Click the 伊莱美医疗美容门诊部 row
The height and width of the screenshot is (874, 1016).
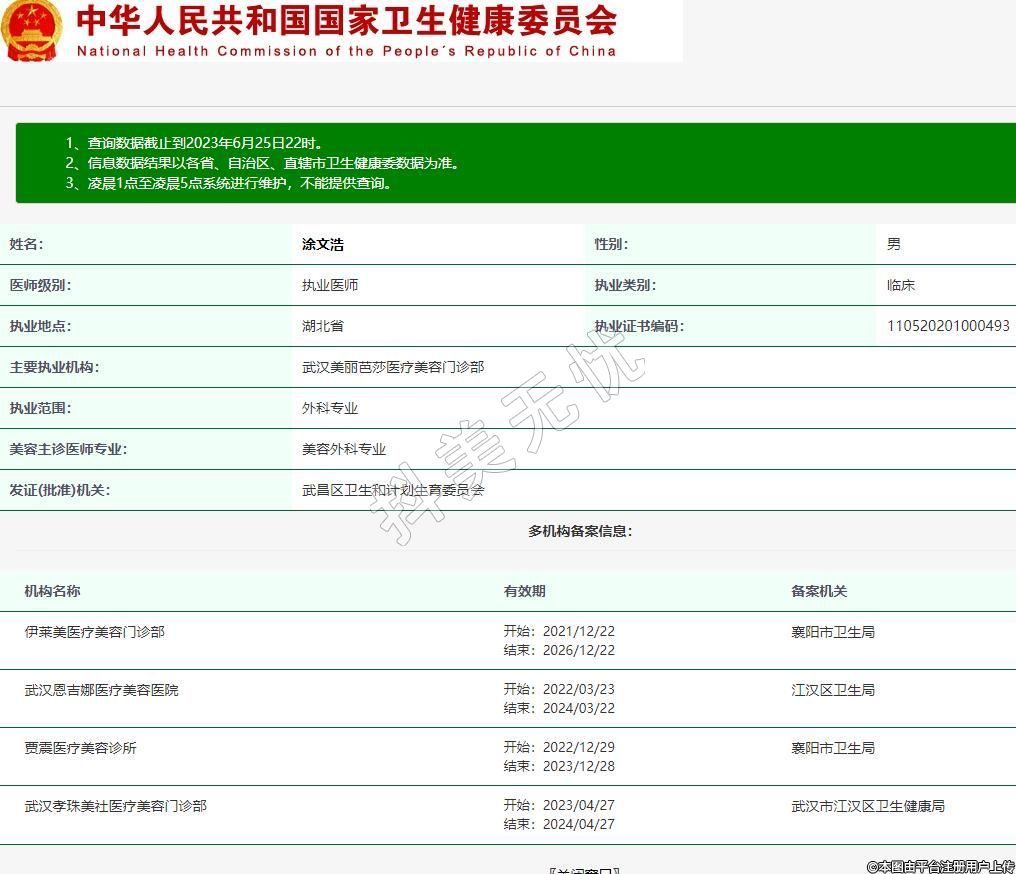click(x=95, y=632)
